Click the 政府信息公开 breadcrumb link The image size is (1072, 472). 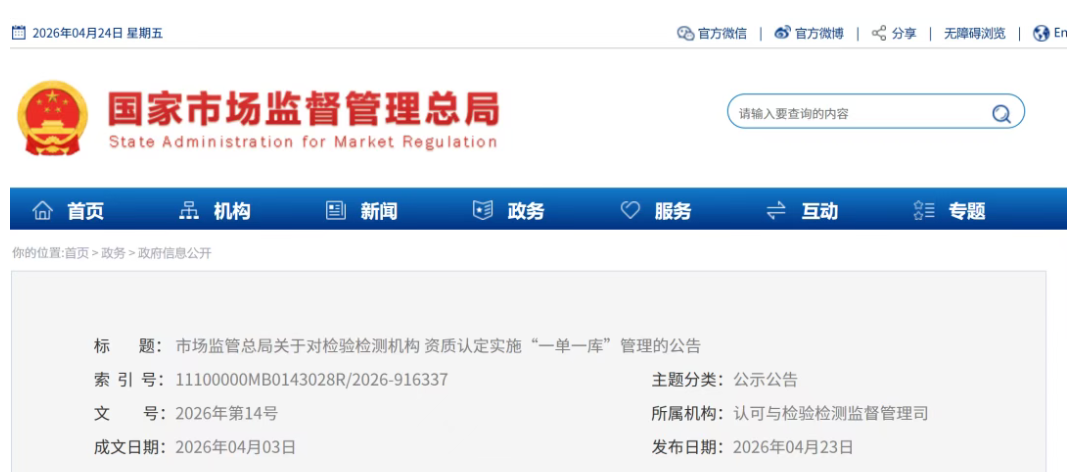175,253
